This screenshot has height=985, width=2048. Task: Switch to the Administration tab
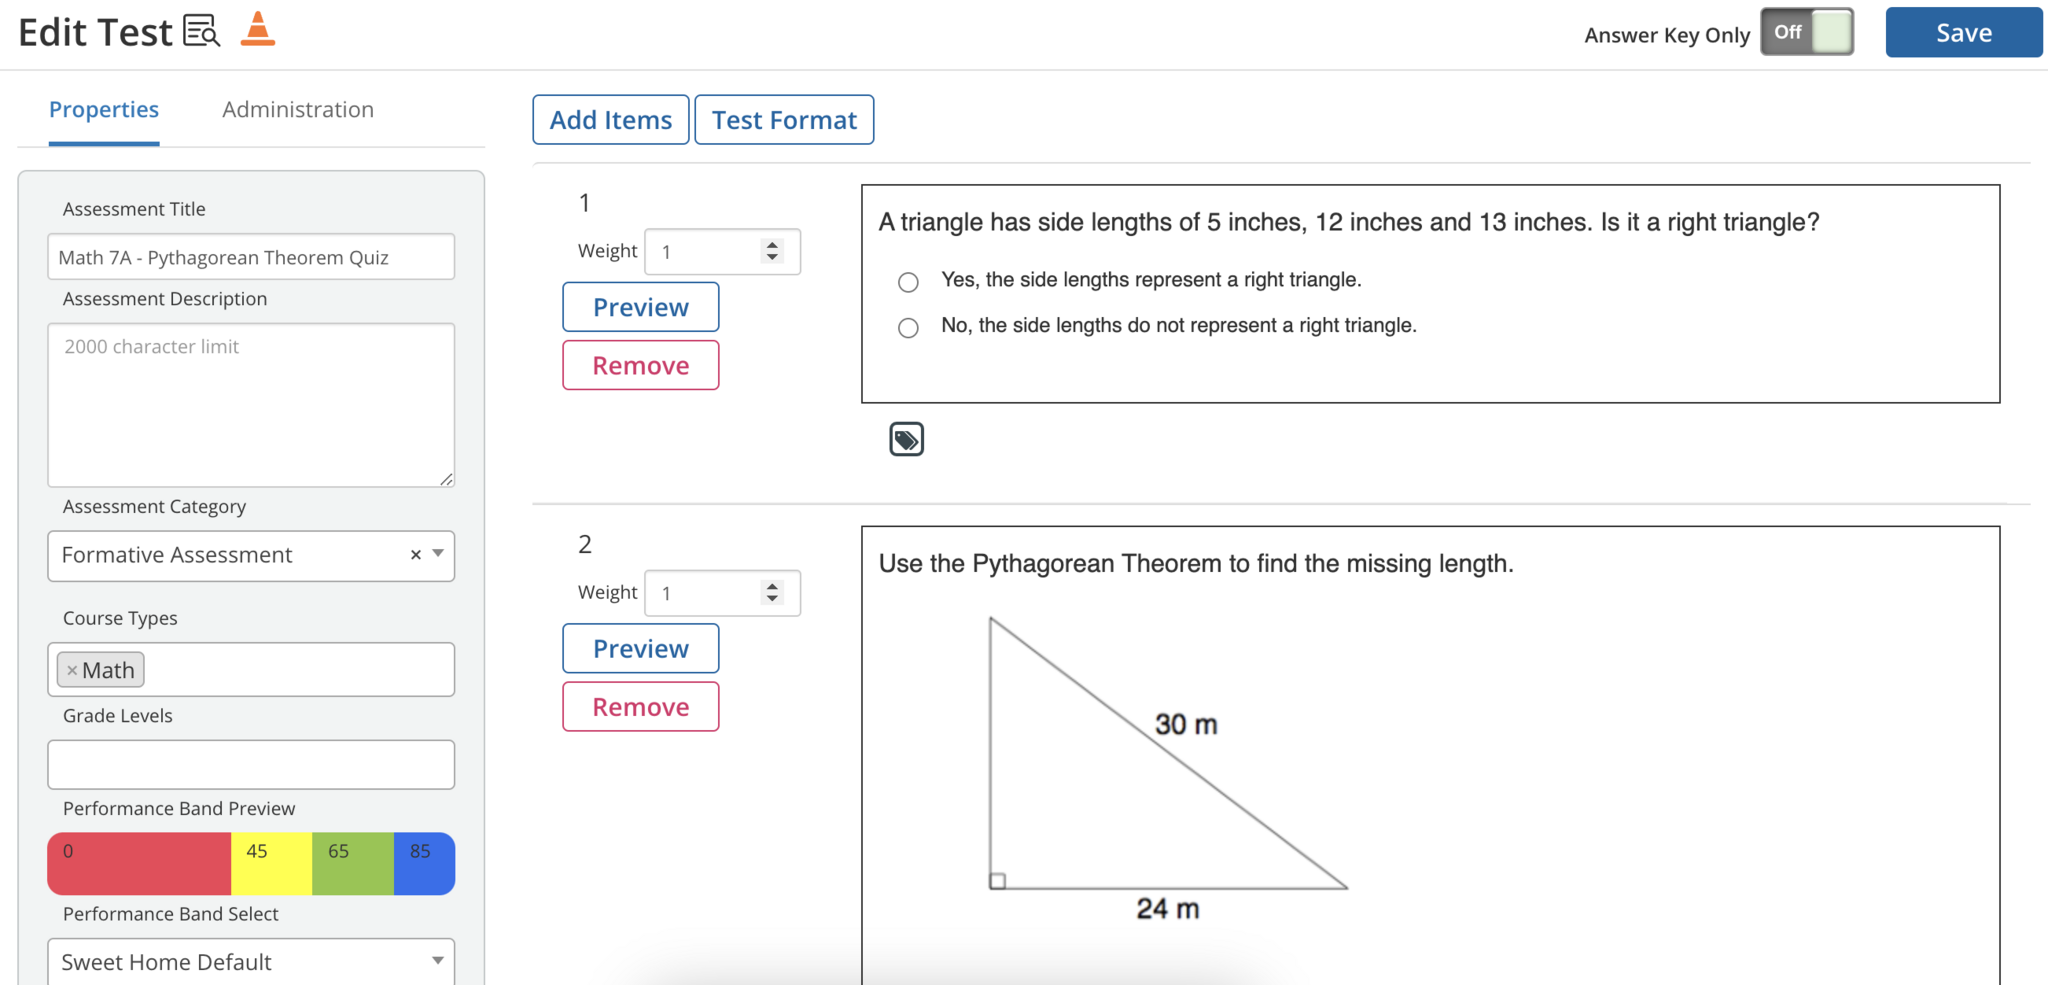pyautogui.click(x=298, y=110)
